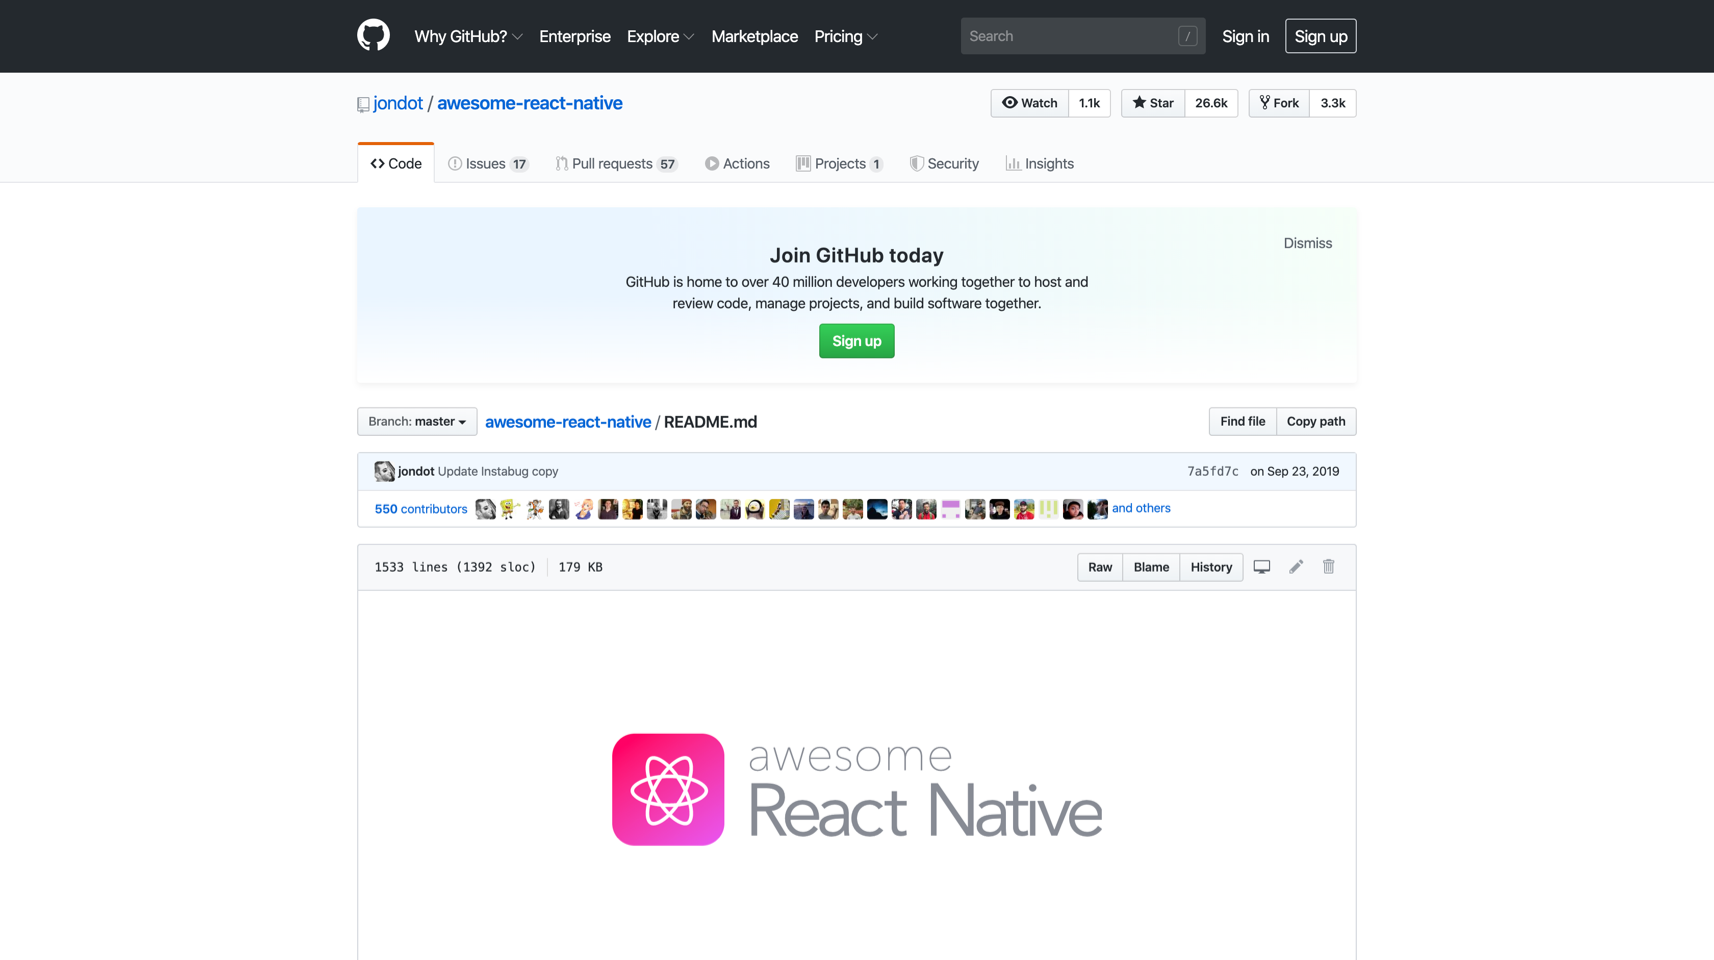Watch this repository
The image size is (1714, 960).
(x=1029, y=103)
